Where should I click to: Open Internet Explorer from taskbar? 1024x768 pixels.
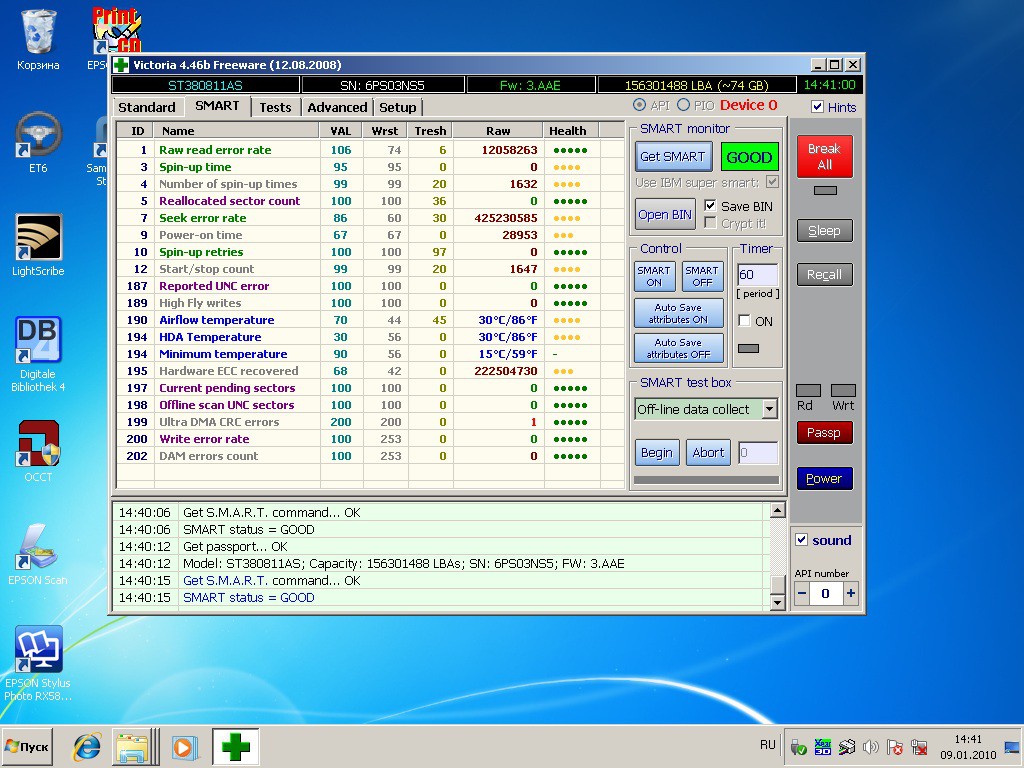coord(88,746)
